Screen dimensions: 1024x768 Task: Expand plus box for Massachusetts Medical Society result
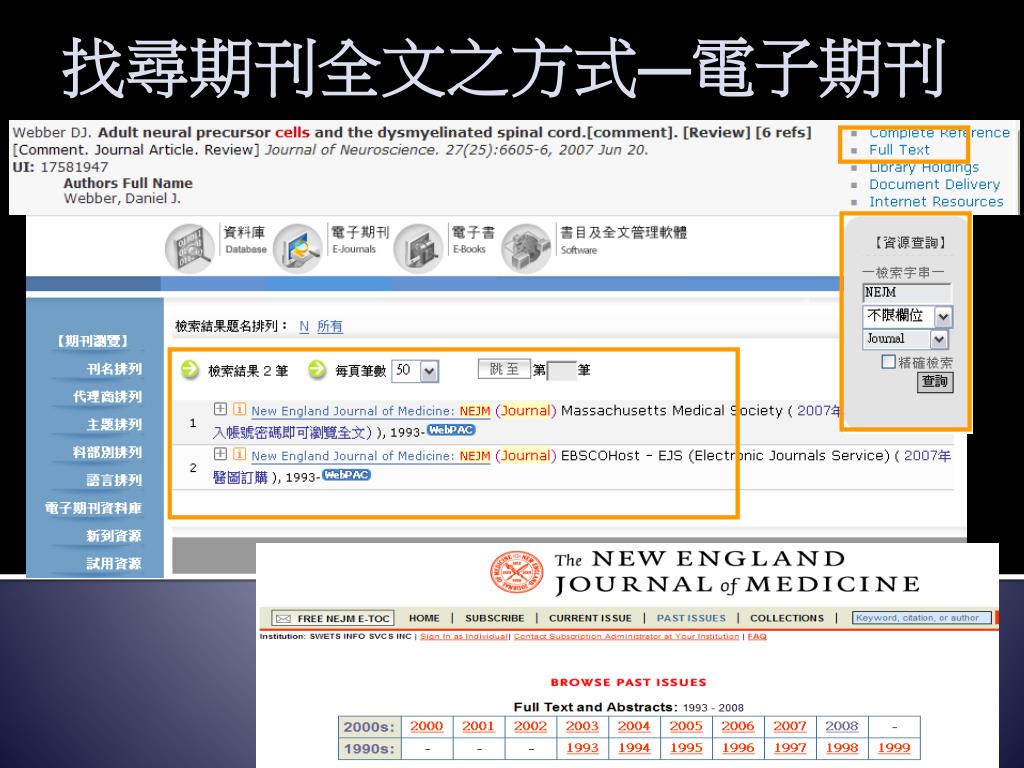tap(220, 409)
